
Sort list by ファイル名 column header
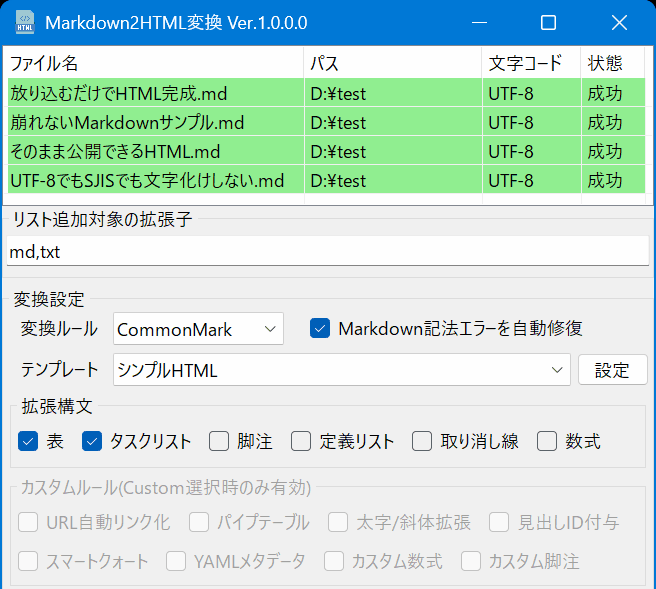coord(155,63)
